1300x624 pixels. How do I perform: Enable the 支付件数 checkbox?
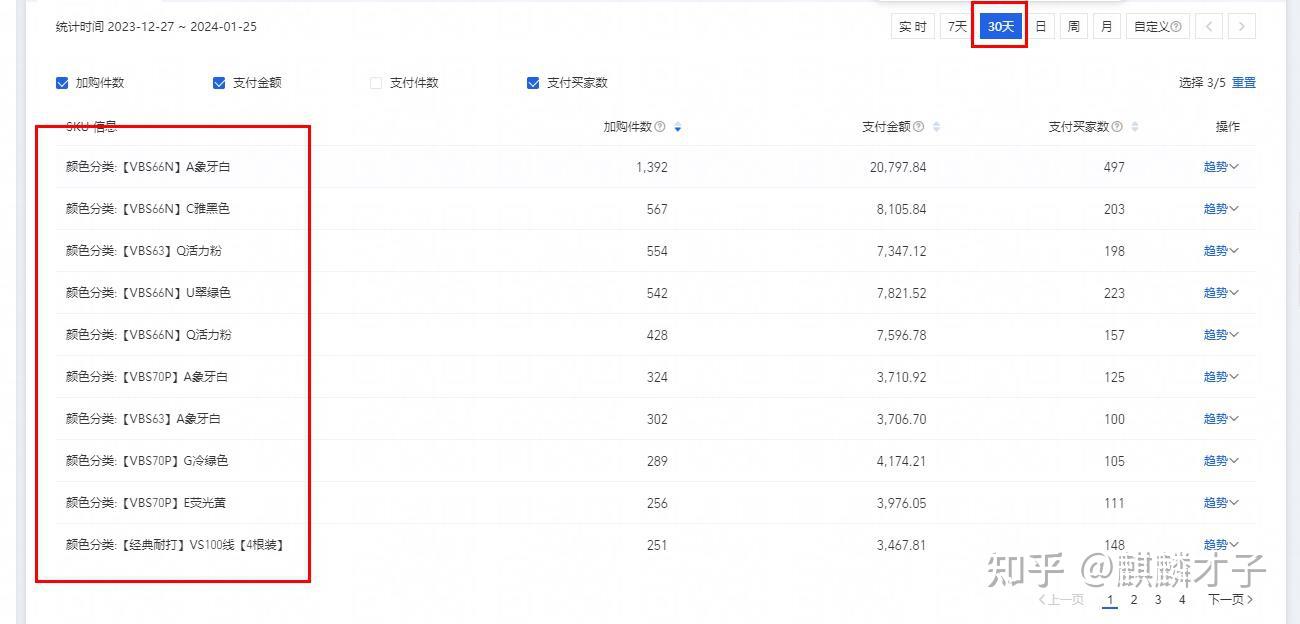click(x=376, y=83)
